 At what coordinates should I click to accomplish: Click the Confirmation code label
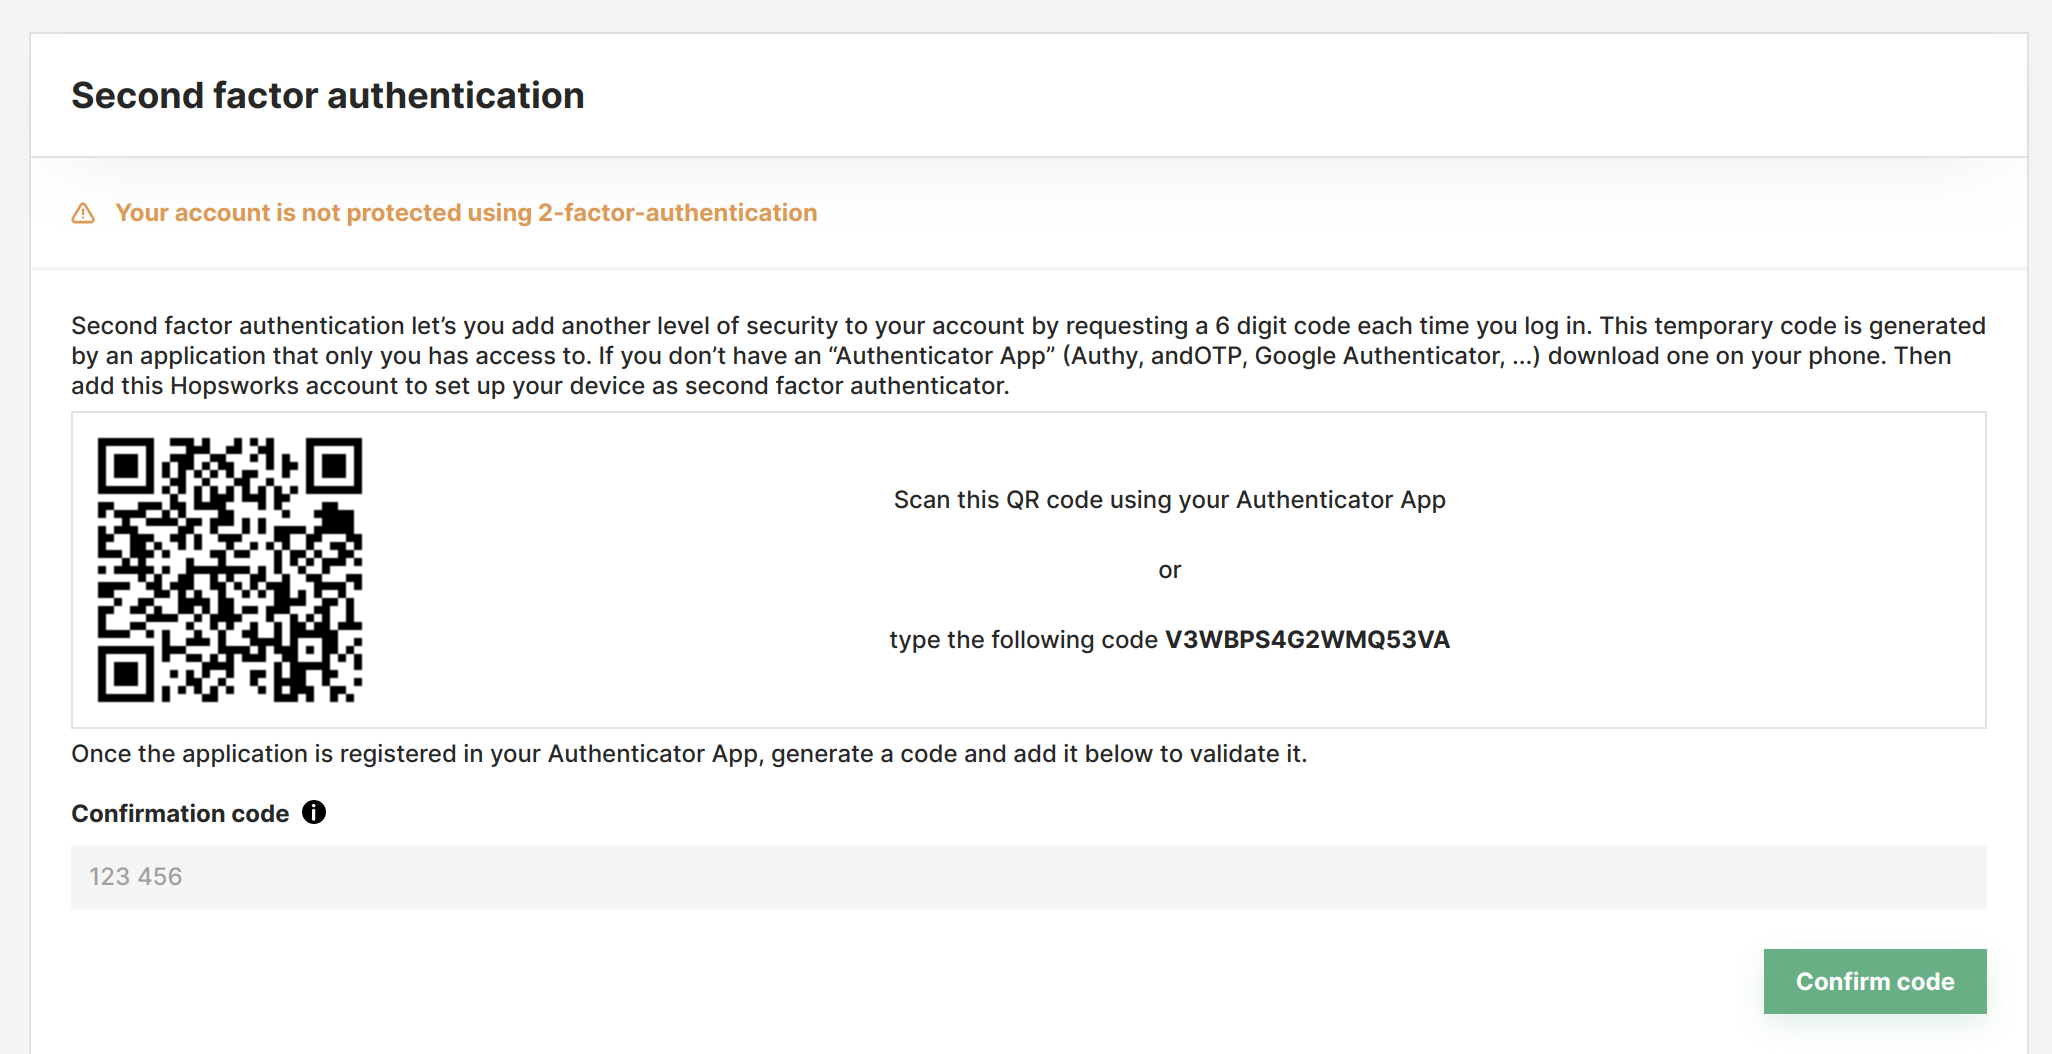point(178,813)
